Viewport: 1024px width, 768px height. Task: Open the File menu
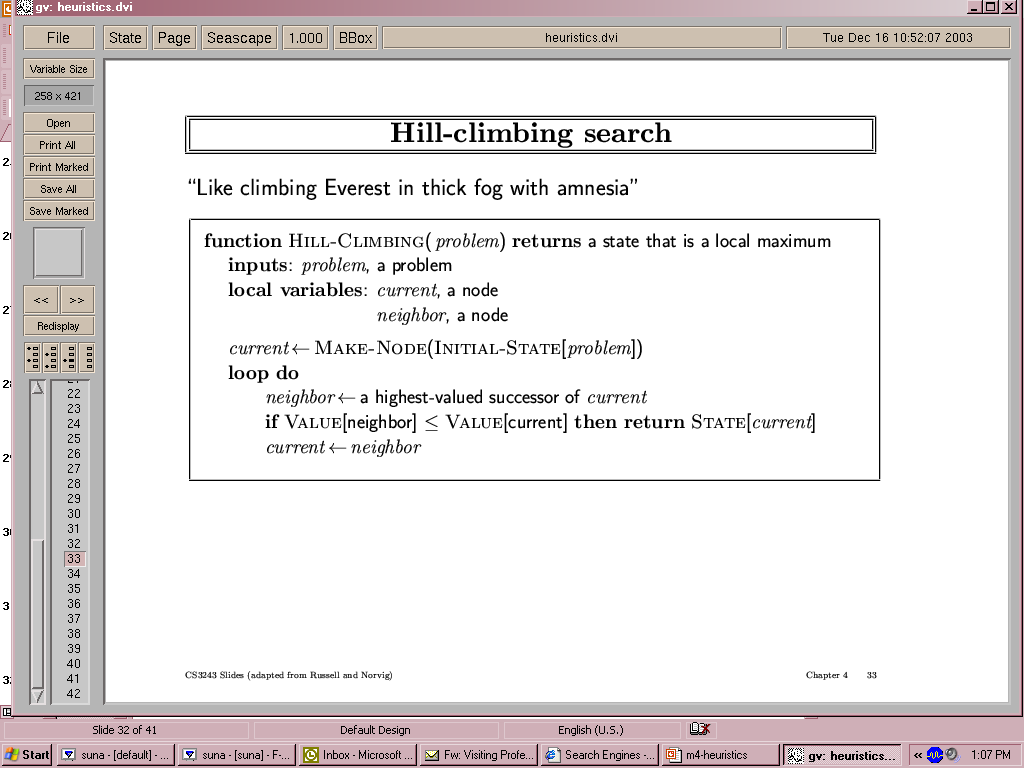pyautogui.click(x=58, y=38)
